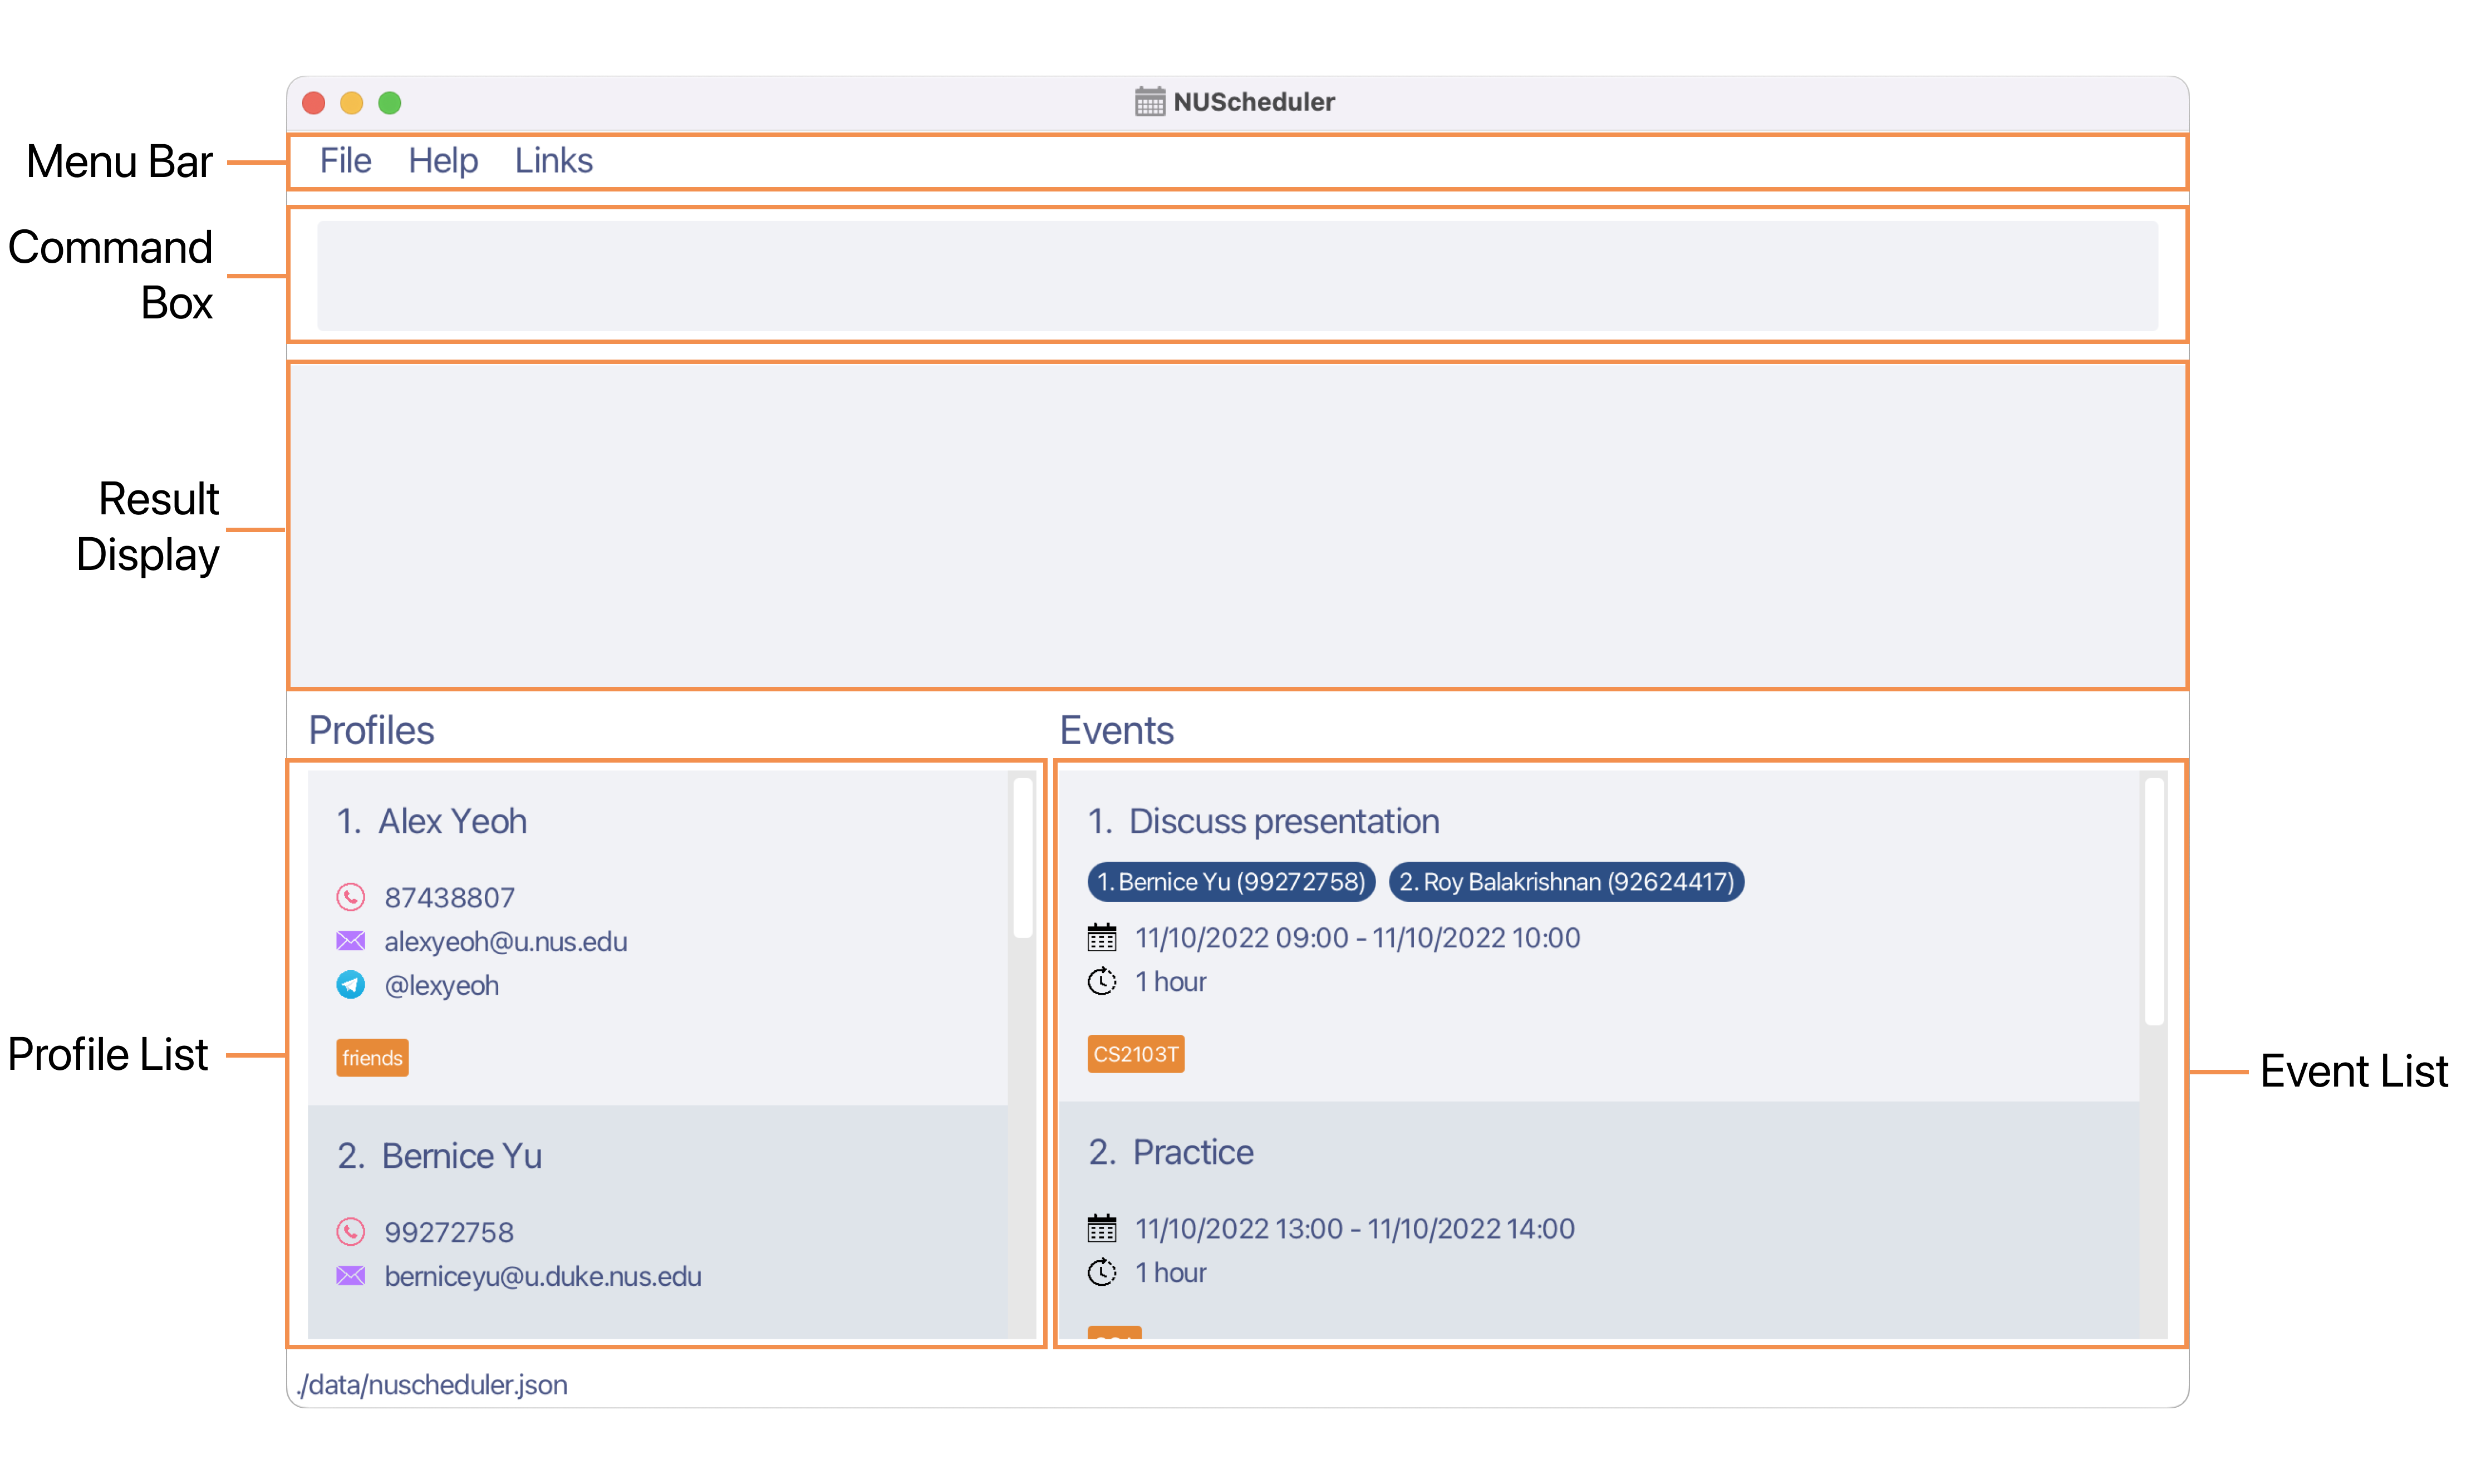Click date range 11/10/2022 09:00 - 11/10/2022 10:00
The height and width of the screenshot is (1484, 2476).
click(x=1358, y=937)
